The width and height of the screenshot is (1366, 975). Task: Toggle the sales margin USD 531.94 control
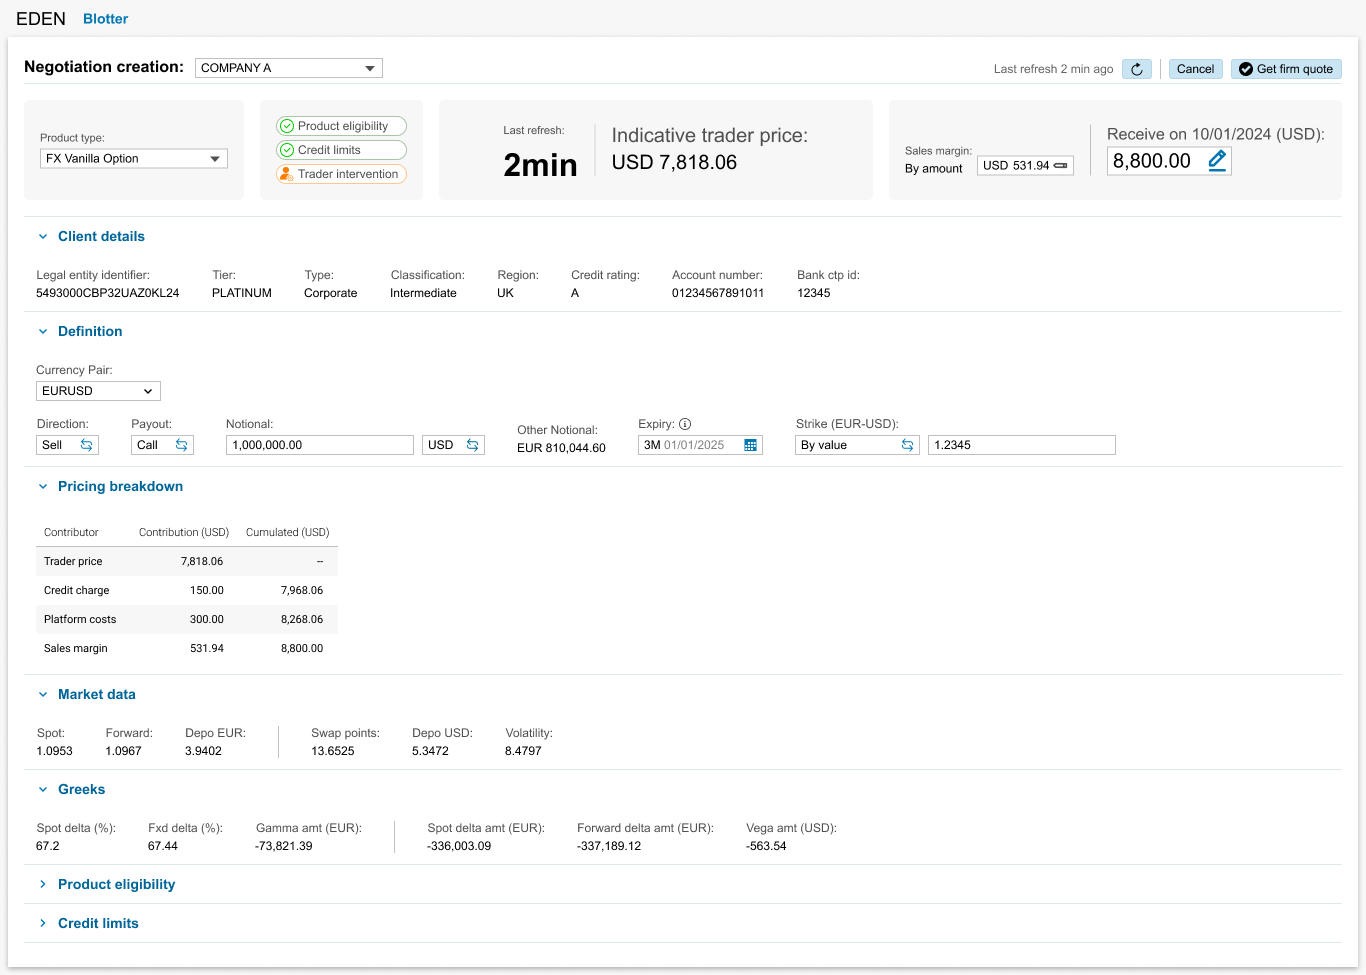(1025, 165)
